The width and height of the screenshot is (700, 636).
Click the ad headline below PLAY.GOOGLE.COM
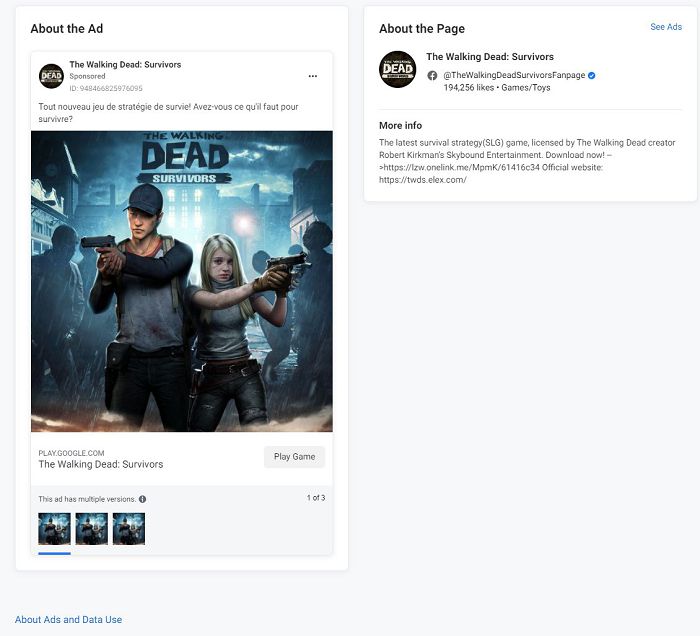100,464
